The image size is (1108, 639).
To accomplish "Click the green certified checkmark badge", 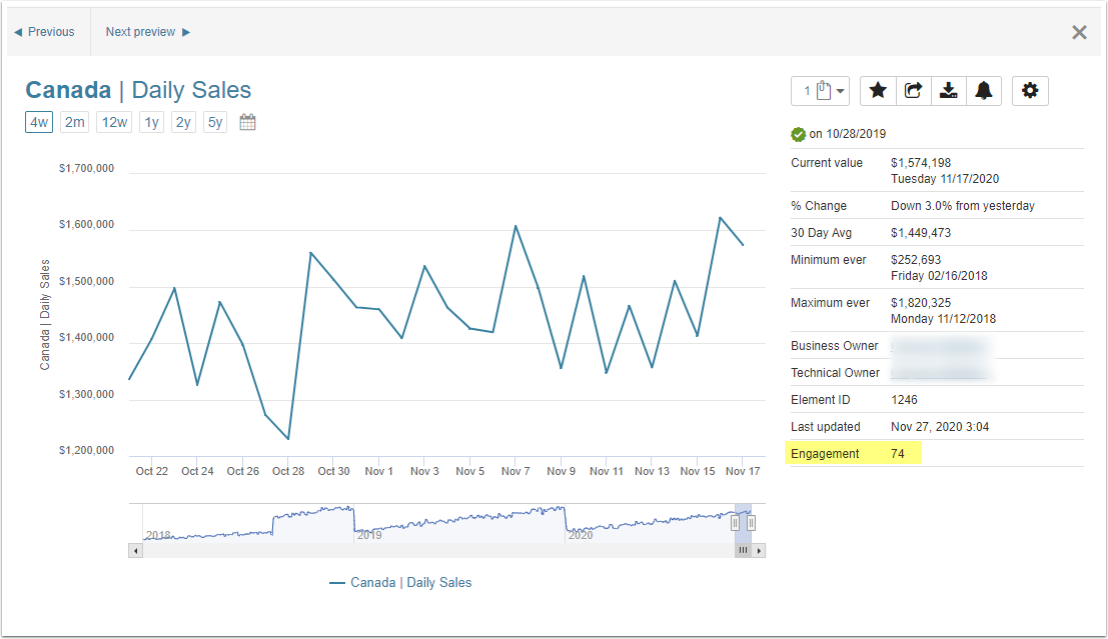I will pos(798,134).
